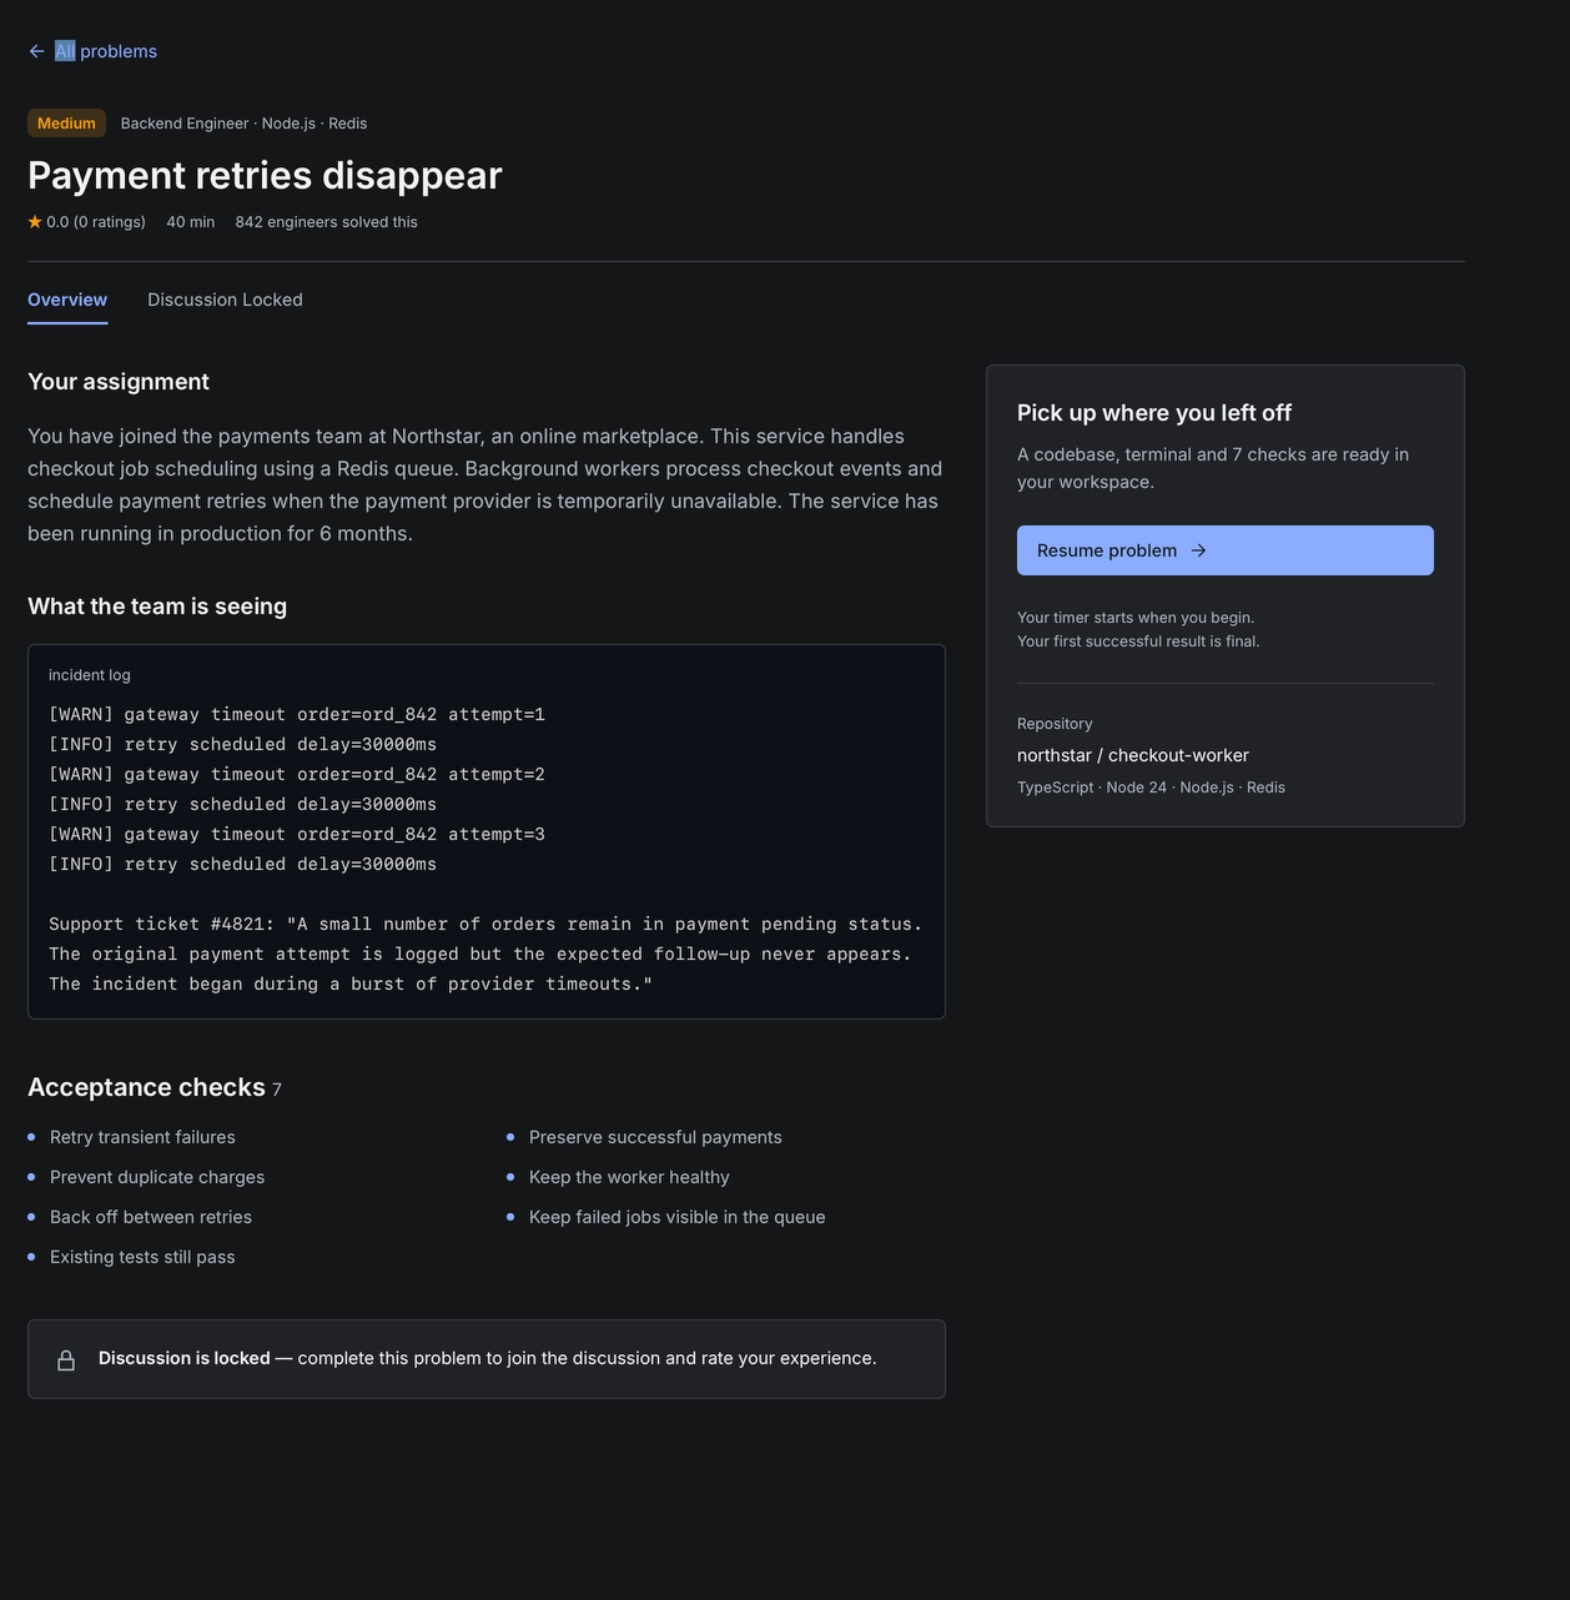The image size is (1570, 1600).
Task: Click Backend Engineer · Node.js · Redis tags
Action: [244, 123]
